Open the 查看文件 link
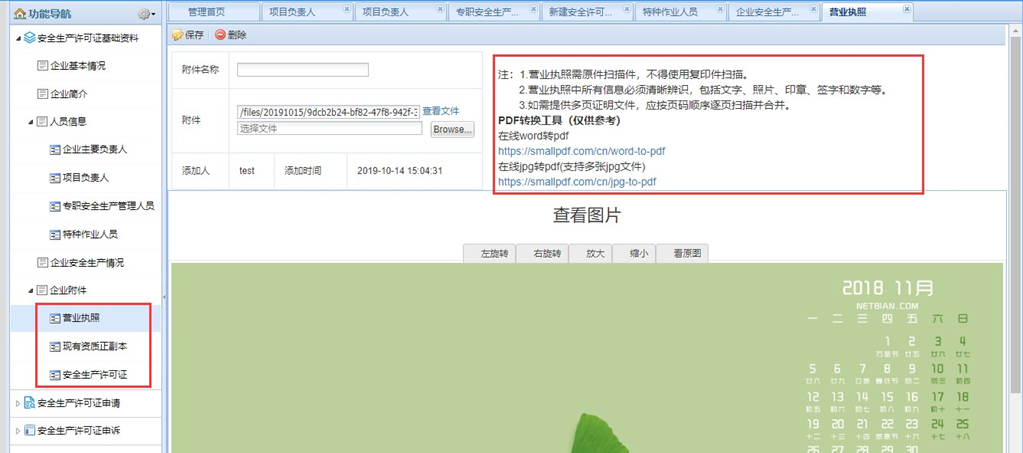The image size is (1023, 453). (x=441, y=112)
